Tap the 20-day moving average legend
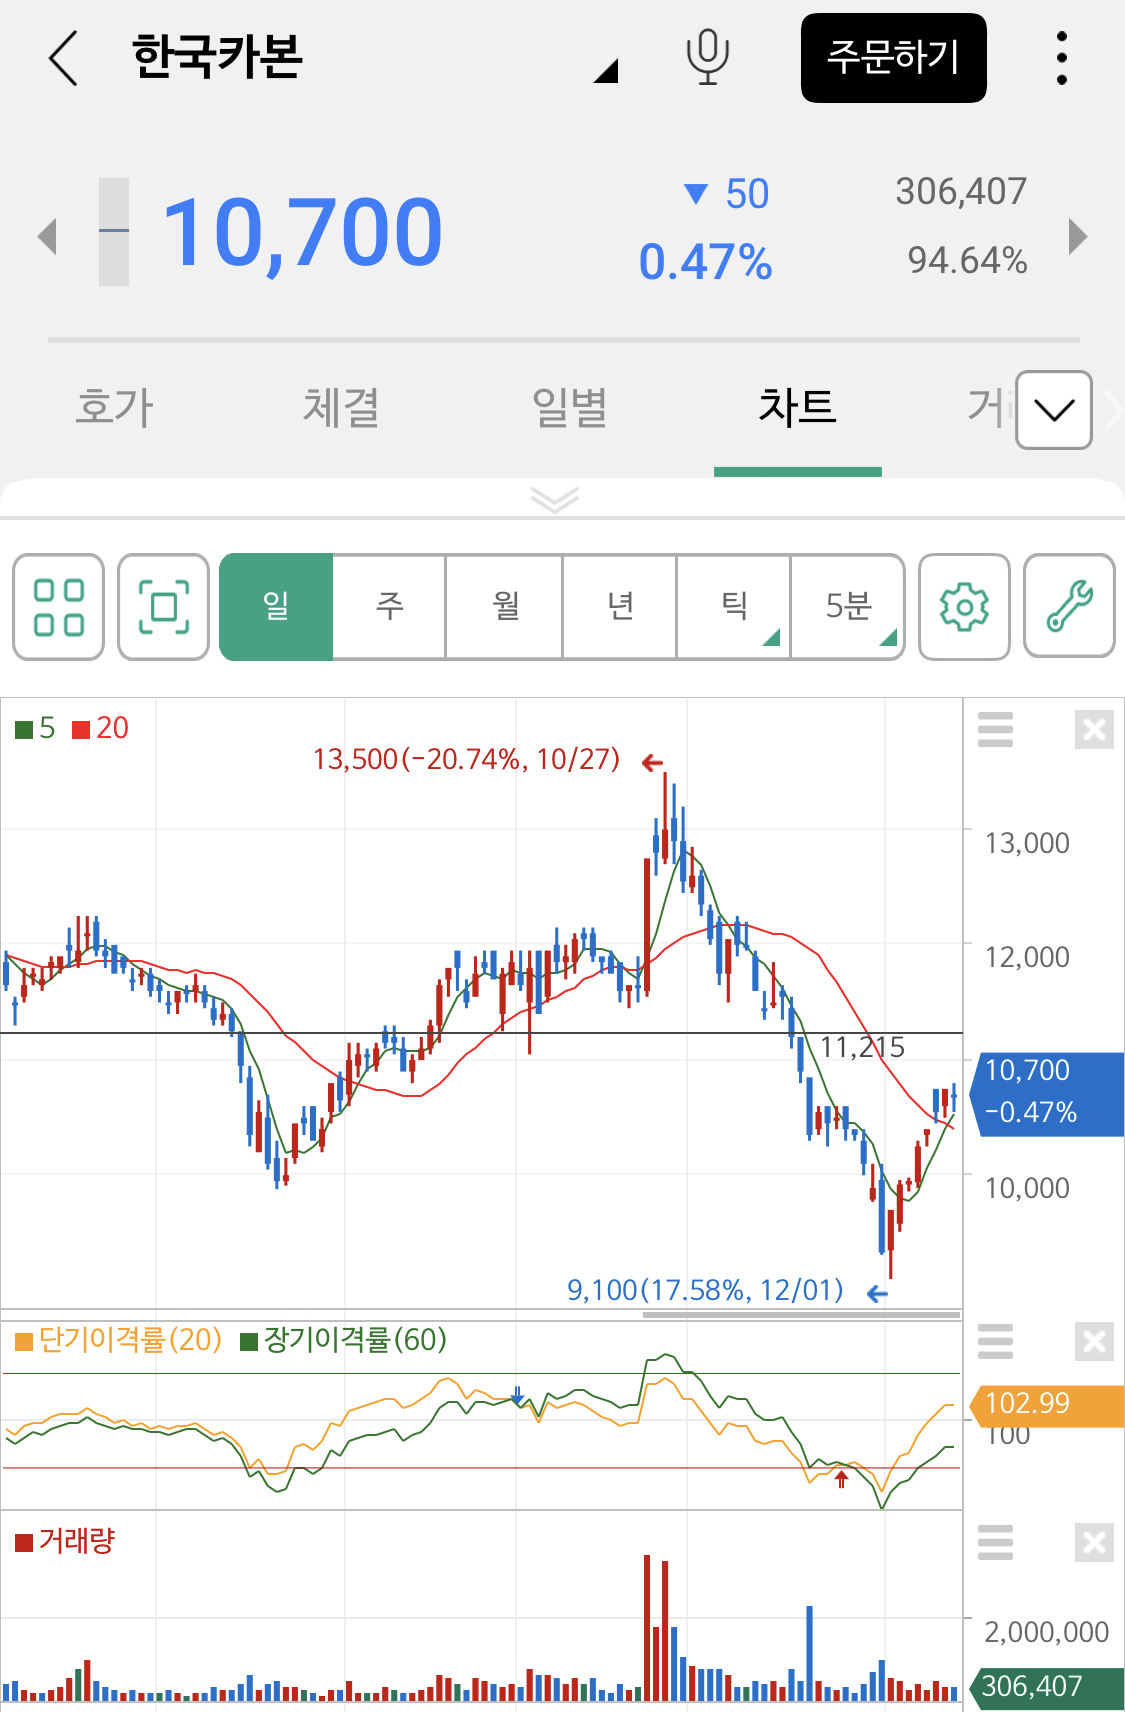Image resolution: width=1125 pixels, height=1712 pixels. (101, 728)
